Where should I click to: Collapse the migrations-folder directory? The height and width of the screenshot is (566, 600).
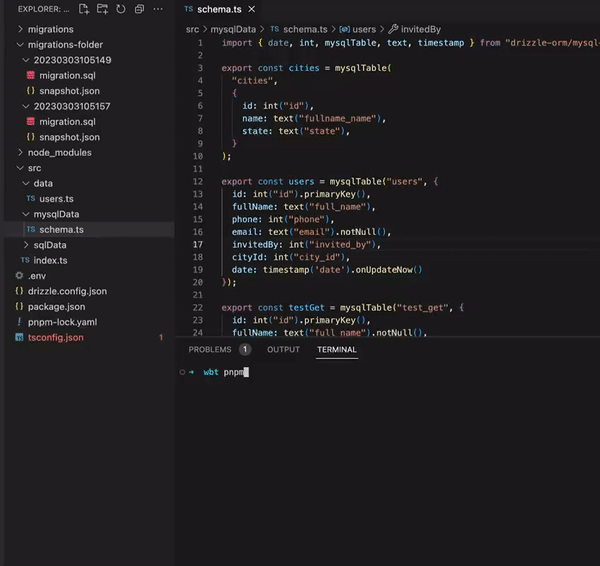66,45
